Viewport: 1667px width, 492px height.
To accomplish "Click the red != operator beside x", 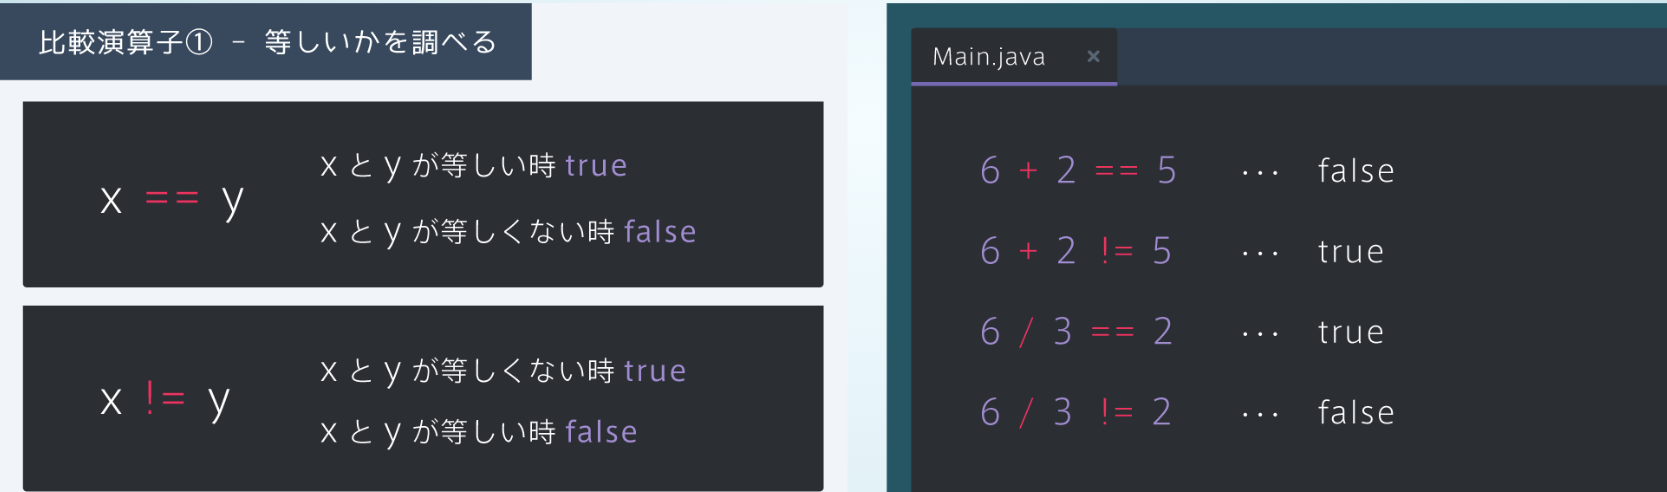I will tap(165, 399).
